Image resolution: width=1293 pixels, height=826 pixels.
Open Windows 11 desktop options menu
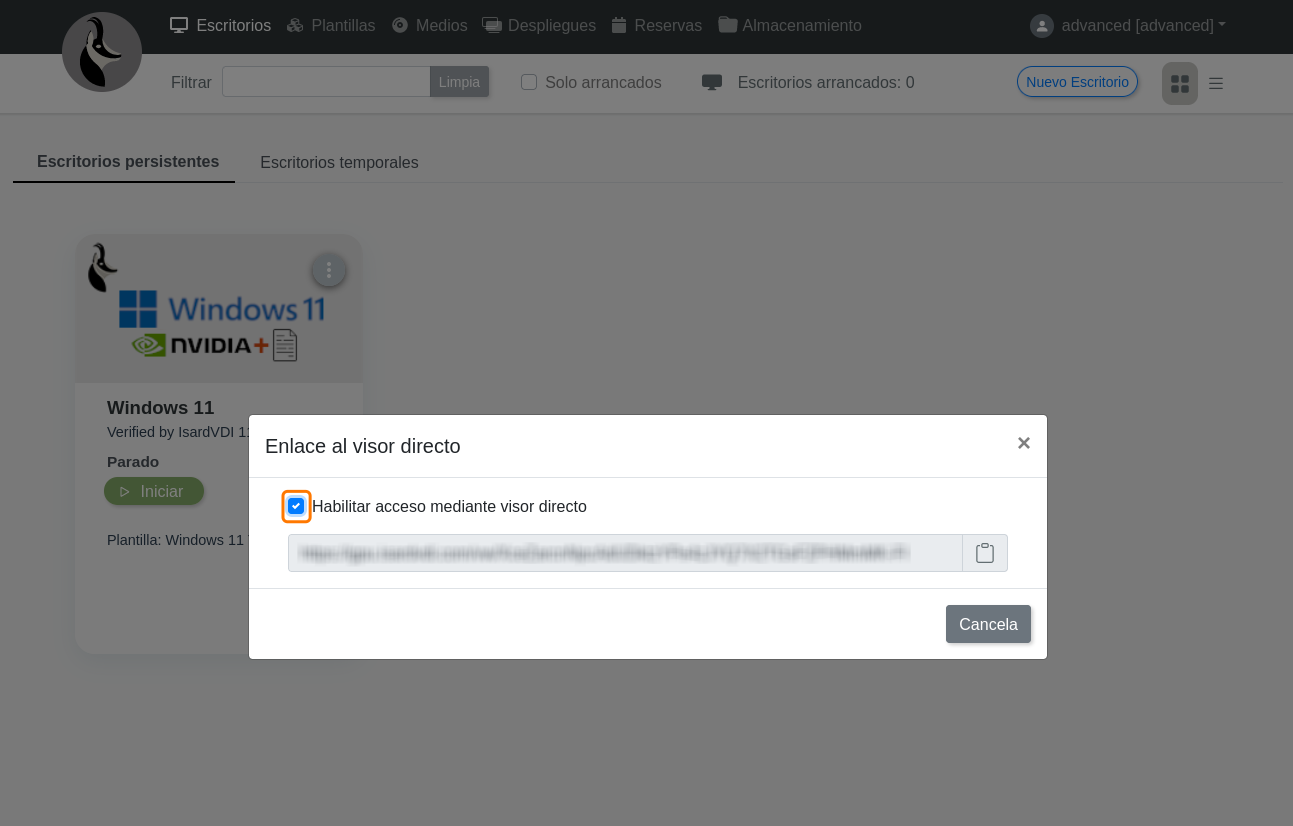coord(329,270)
